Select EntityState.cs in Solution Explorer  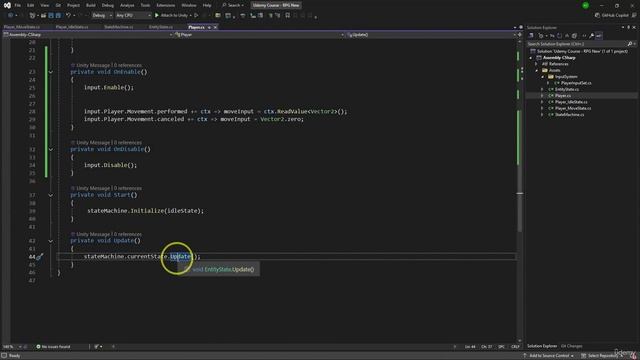tap(567, 89)
